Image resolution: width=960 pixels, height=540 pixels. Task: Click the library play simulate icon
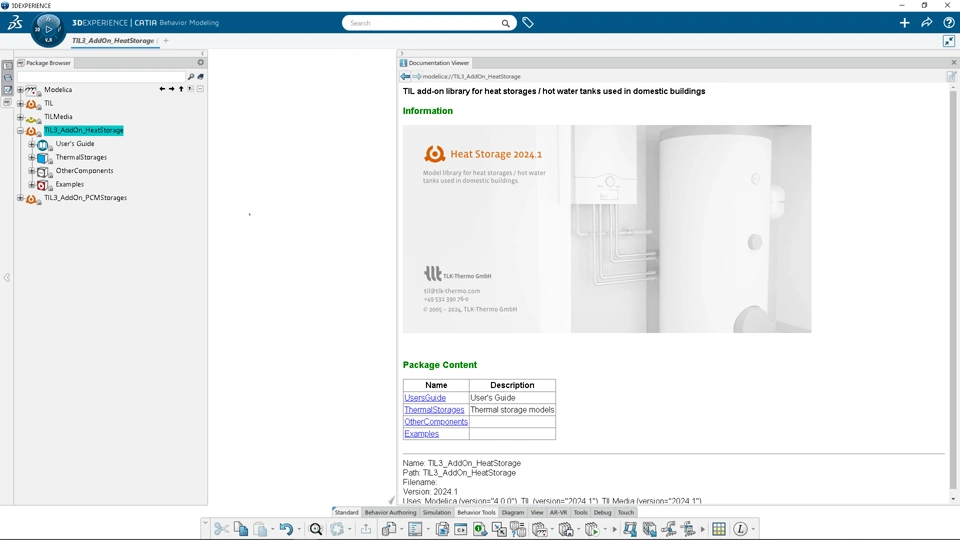pos(592,529)
